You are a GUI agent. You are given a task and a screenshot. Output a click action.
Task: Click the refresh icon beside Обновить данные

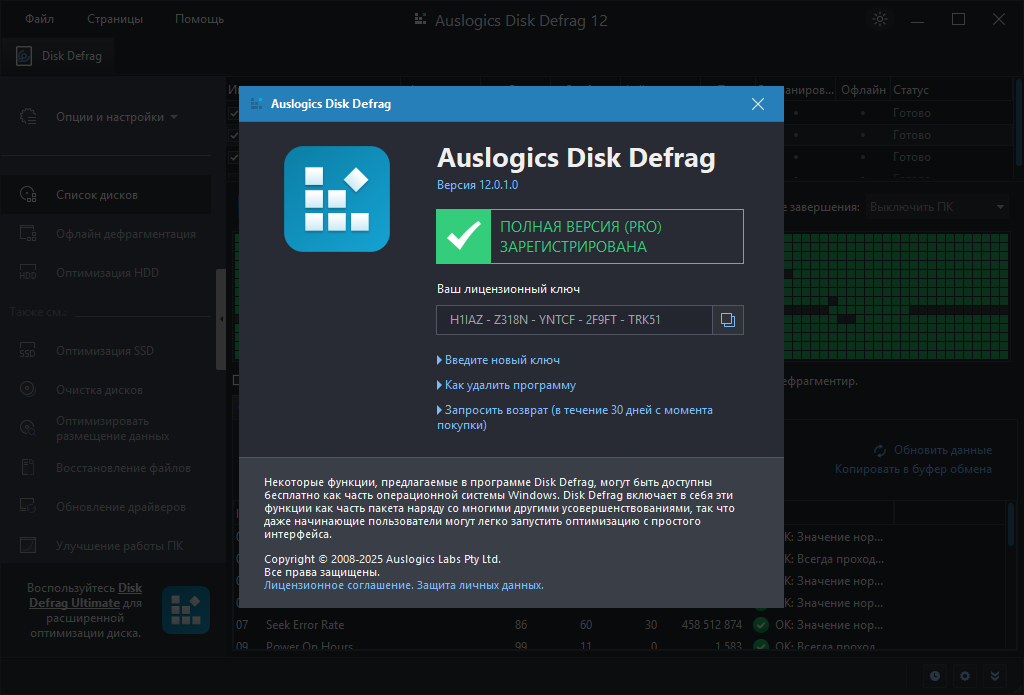(880, 451)
